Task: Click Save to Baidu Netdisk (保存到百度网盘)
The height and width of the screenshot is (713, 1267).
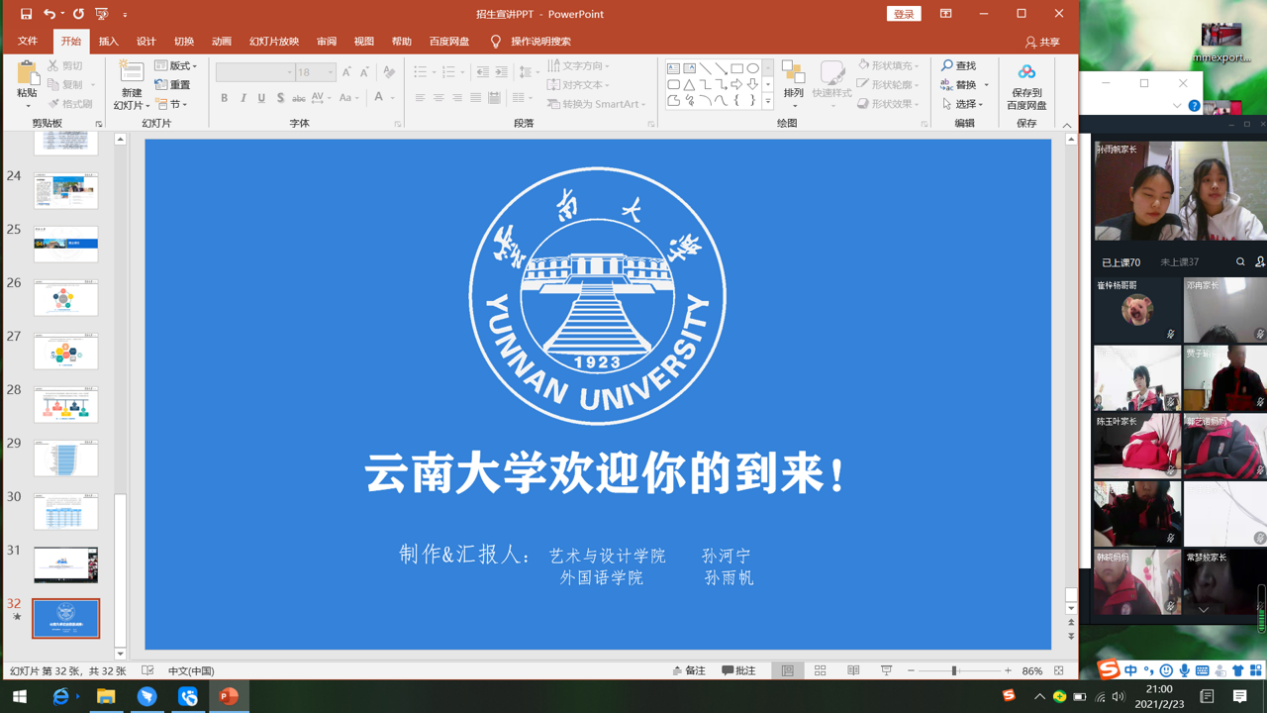Action: 1026,86
